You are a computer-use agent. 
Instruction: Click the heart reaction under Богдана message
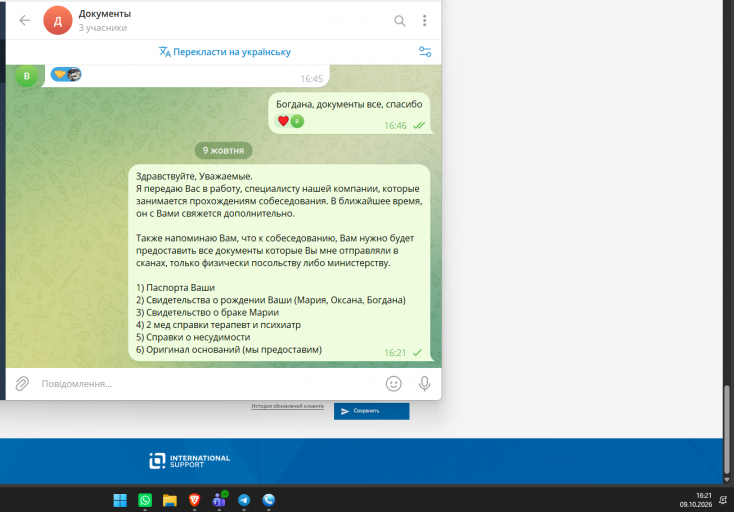(289, 121)
